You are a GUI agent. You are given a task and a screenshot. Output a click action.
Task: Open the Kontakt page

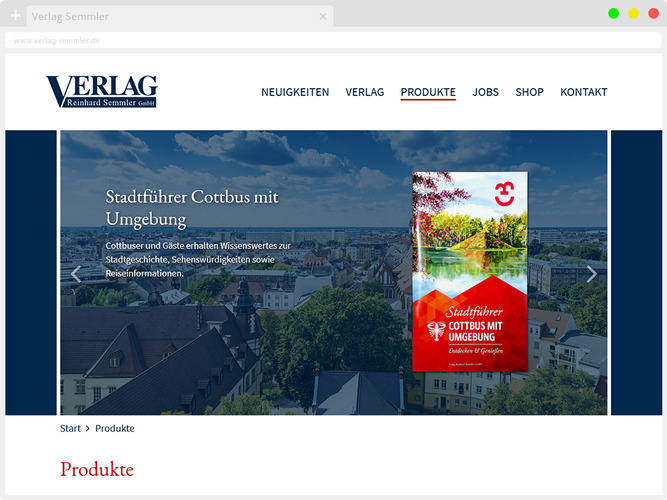[x=584, y=92]
